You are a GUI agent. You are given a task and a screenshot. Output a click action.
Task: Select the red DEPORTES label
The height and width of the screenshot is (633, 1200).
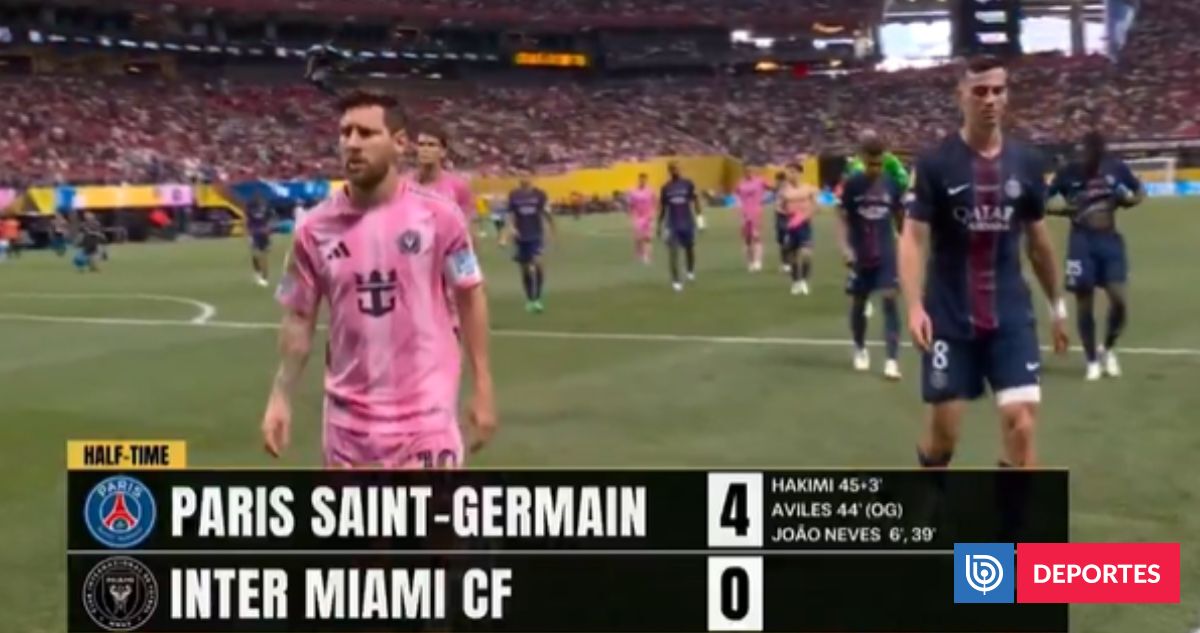click(1098, 573)
